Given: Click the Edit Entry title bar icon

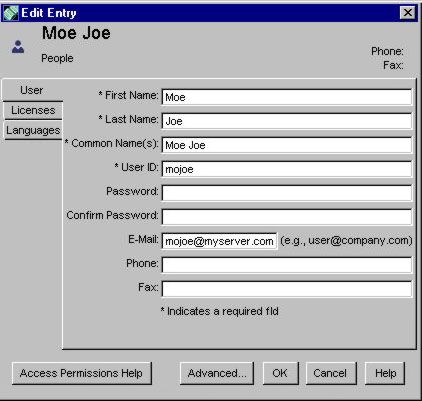Looking at the screenshot, I should pos(11,13).
